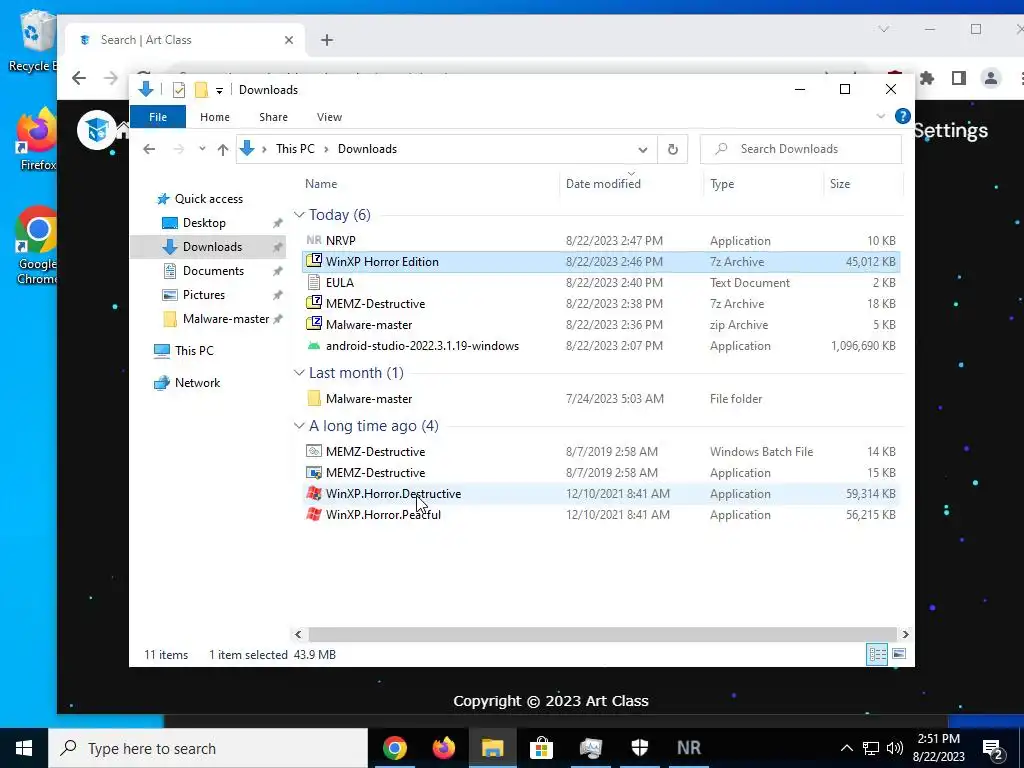Screen dimensions: 1024x768
Task: Click the MEMZ-Destructive batch file icon
Action: [314, 451]
